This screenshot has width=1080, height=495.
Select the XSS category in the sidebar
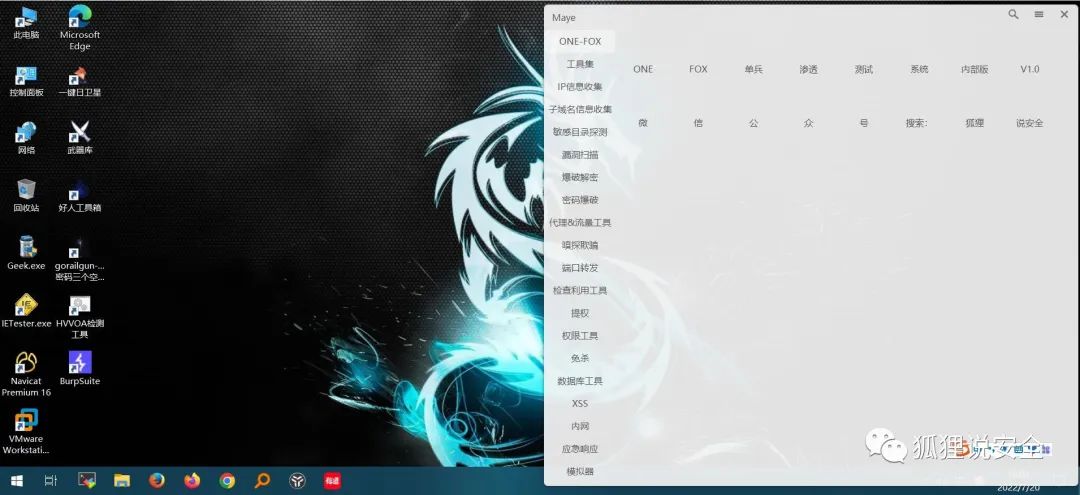tap(580, 403)
